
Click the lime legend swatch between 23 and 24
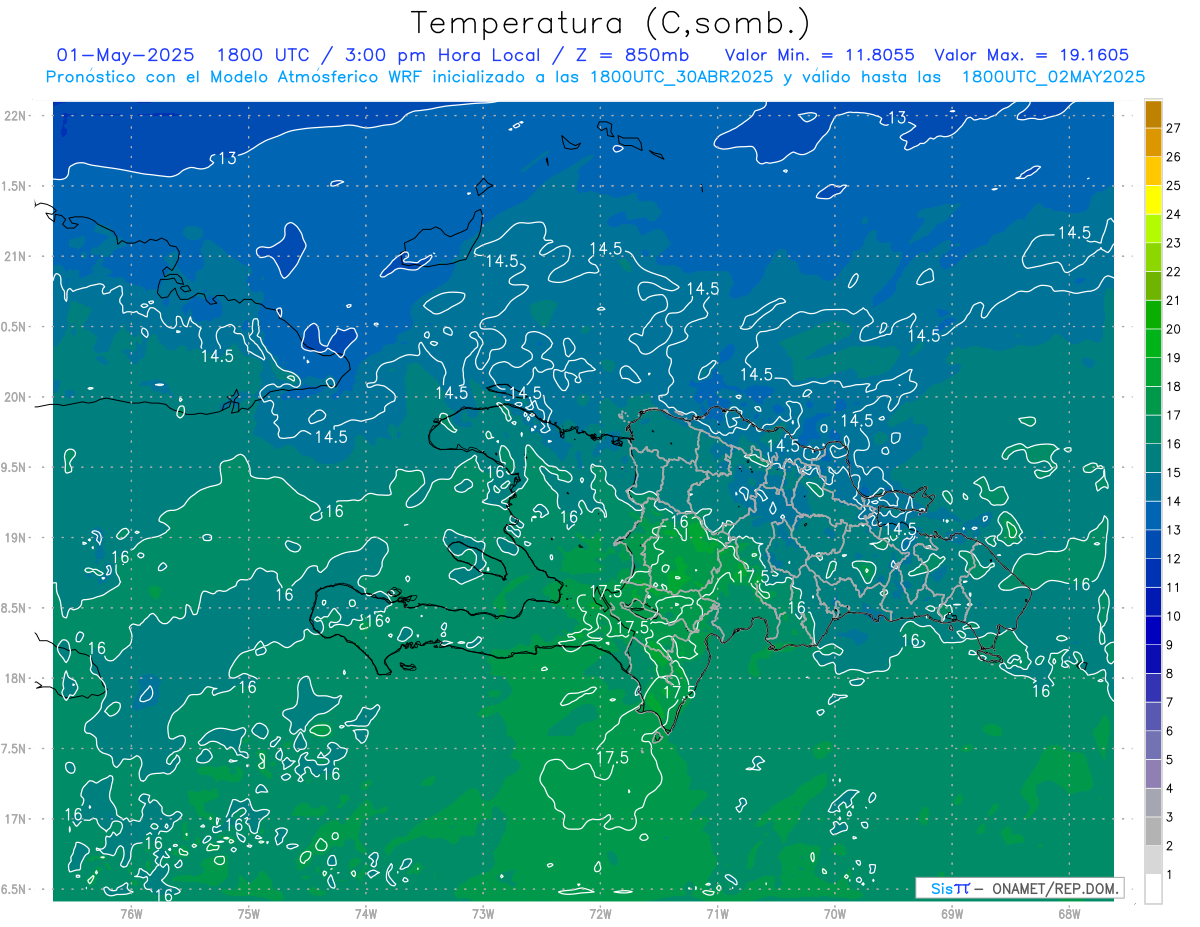pyautogui.click(x=1153, y=229)
